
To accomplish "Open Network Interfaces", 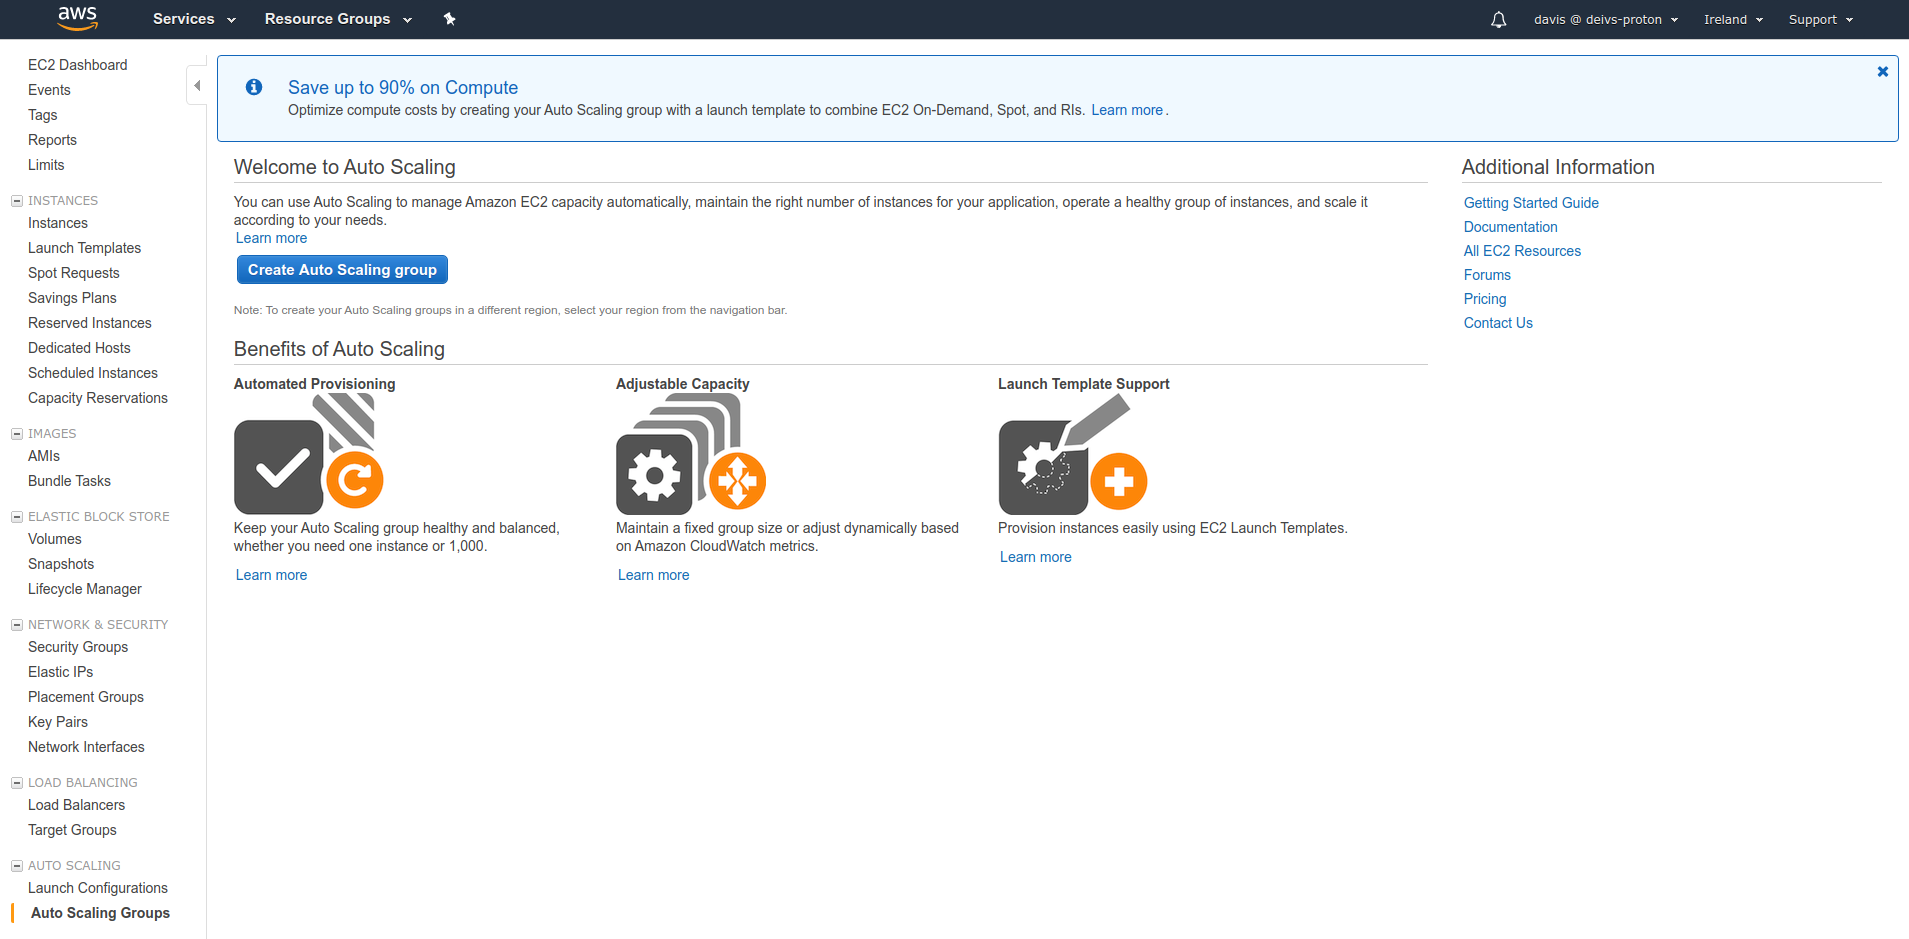I will (86, 747).
